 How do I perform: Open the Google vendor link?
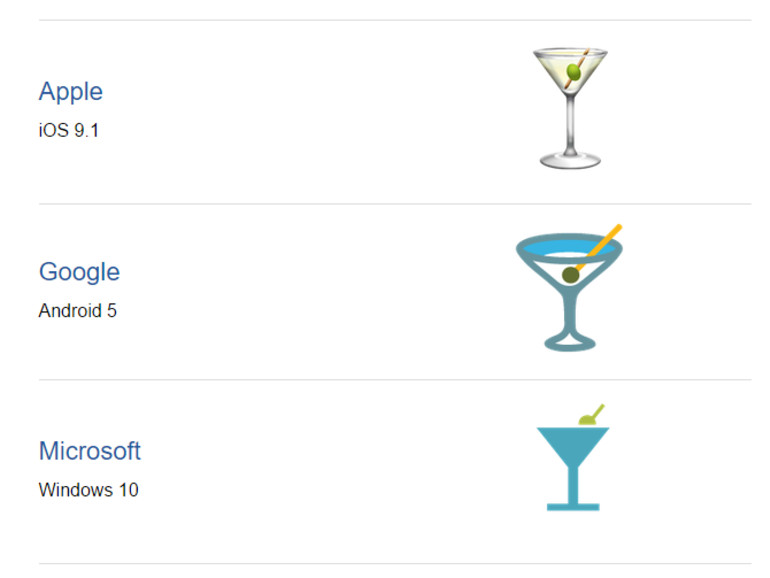point(79,272)
